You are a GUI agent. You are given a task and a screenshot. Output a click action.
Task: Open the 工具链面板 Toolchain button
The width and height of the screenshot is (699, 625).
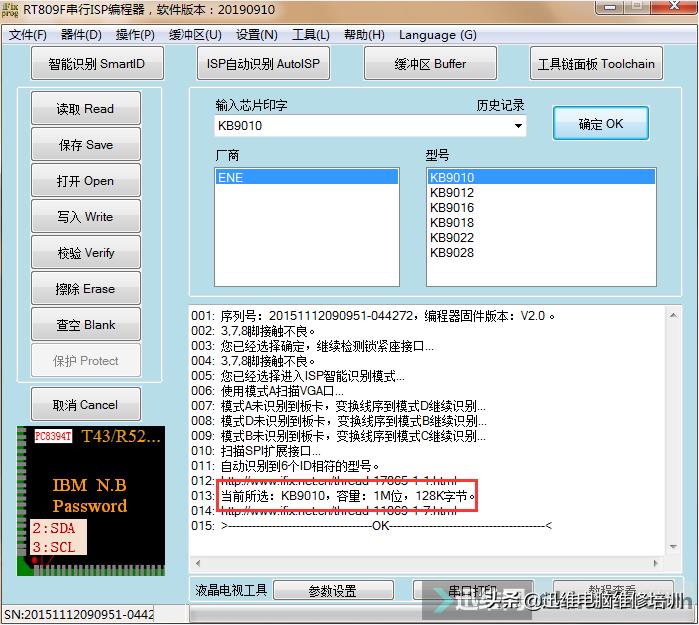(x=596, y=63)
